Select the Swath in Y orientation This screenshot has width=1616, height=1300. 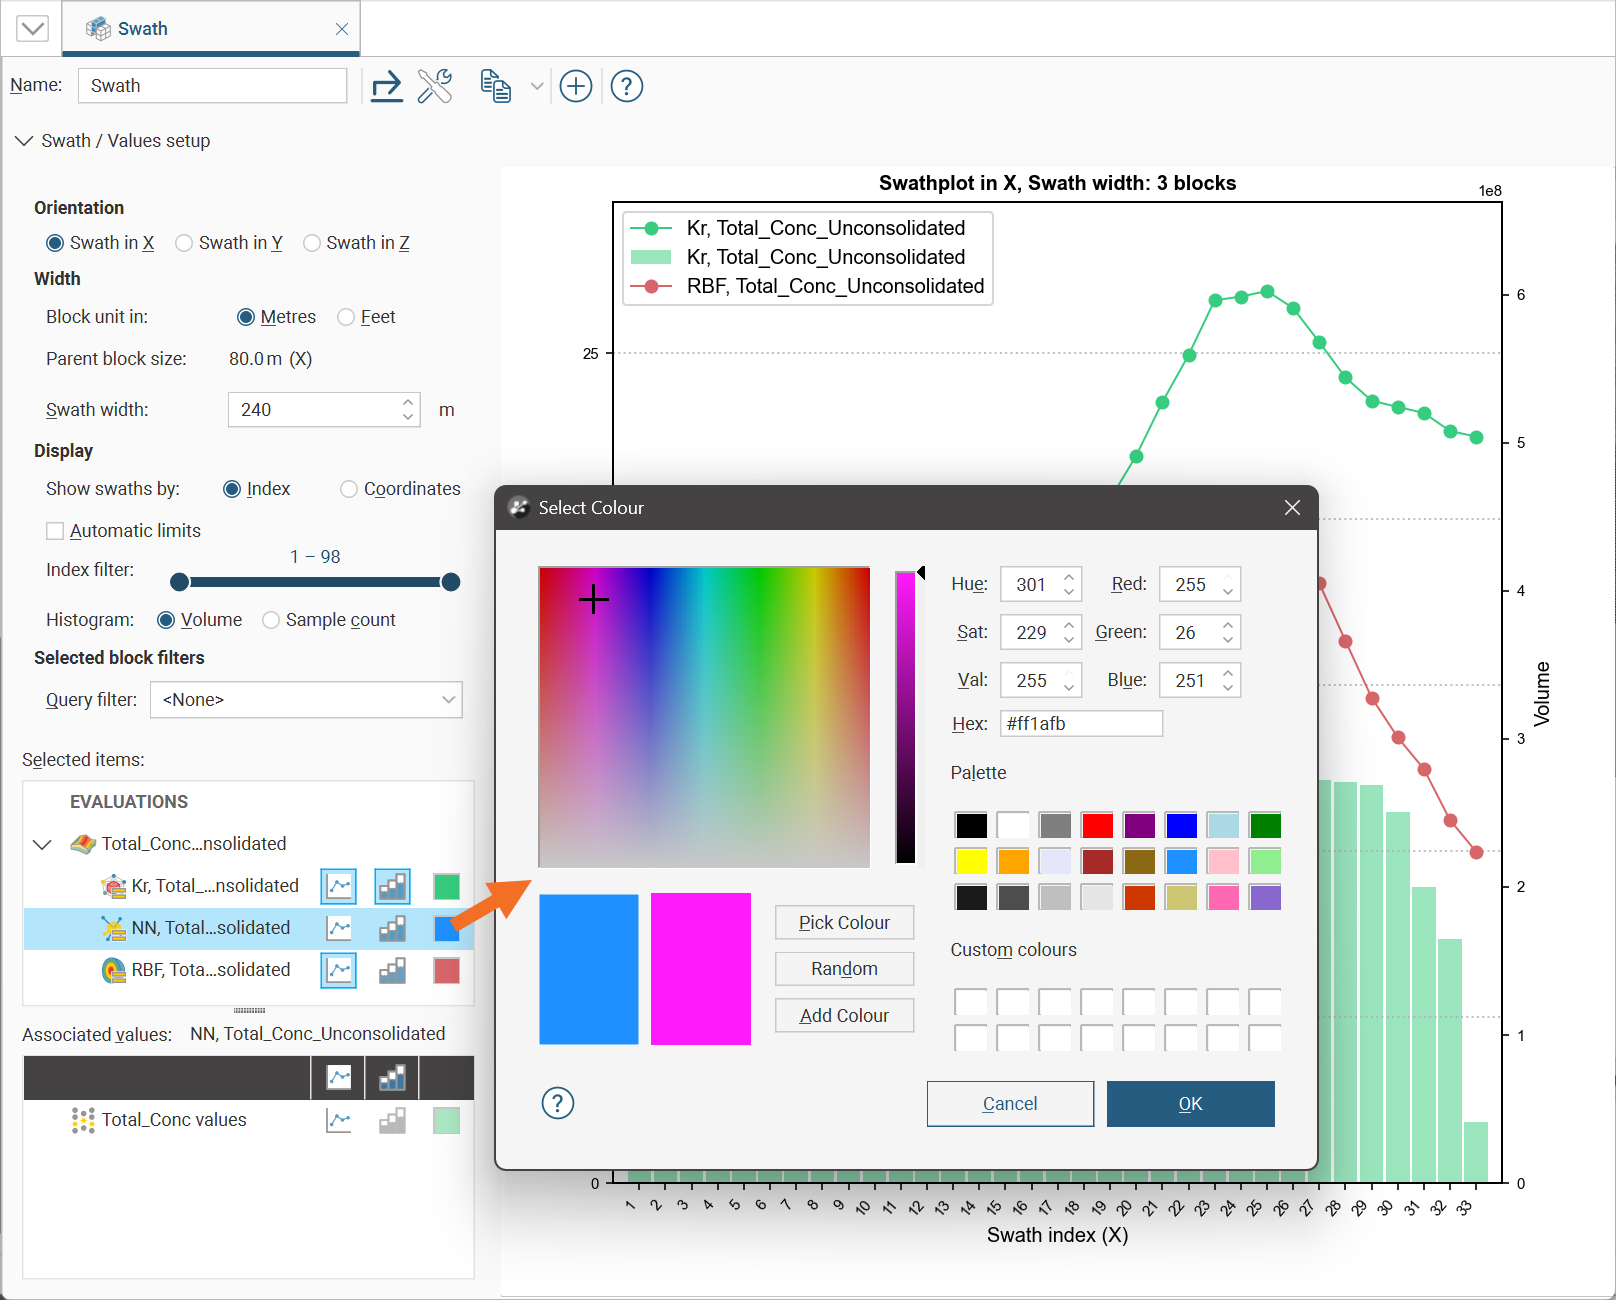click(229, 243)
